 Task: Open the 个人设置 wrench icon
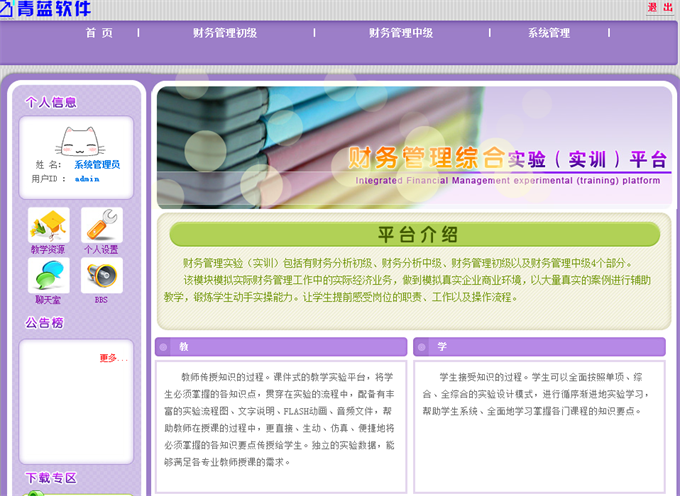[101, 224]
